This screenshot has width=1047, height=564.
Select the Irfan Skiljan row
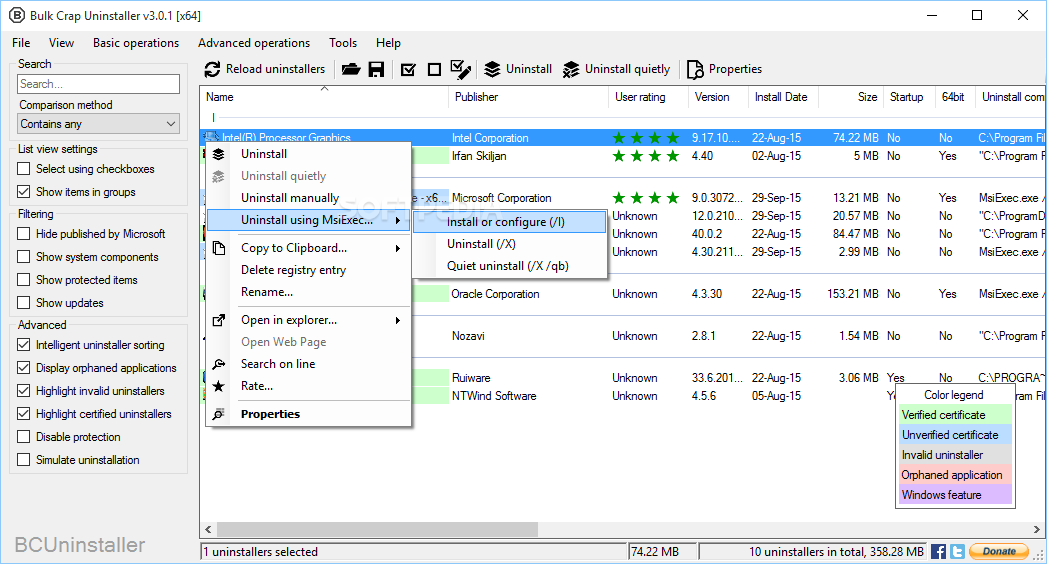[x=623, y=156]
